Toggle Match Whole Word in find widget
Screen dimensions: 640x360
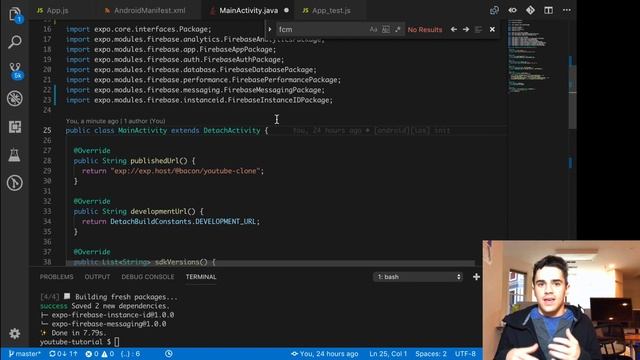385,29
